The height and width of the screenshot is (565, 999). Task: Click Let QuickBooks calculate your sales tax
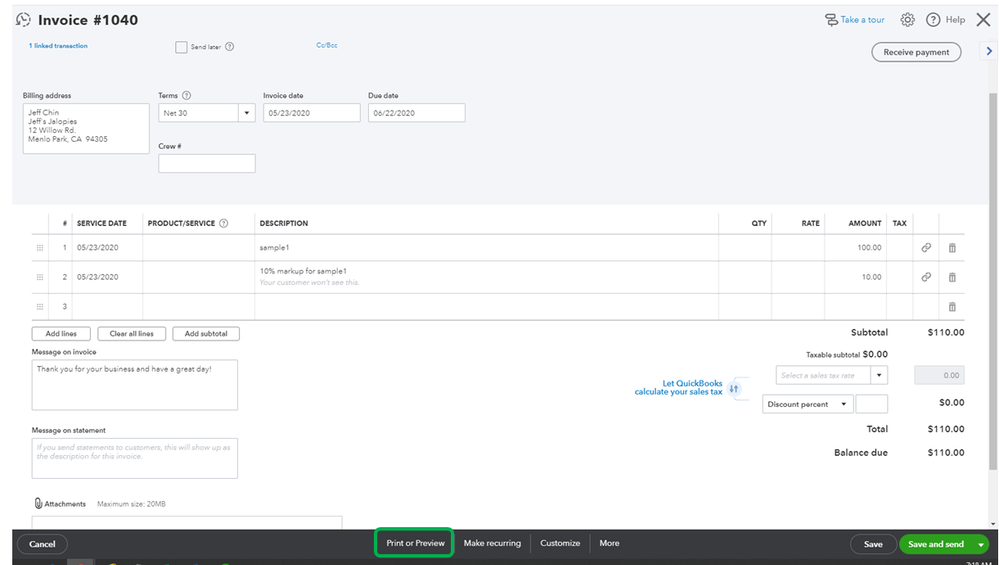pyautogui.click(x=679, y=387)
